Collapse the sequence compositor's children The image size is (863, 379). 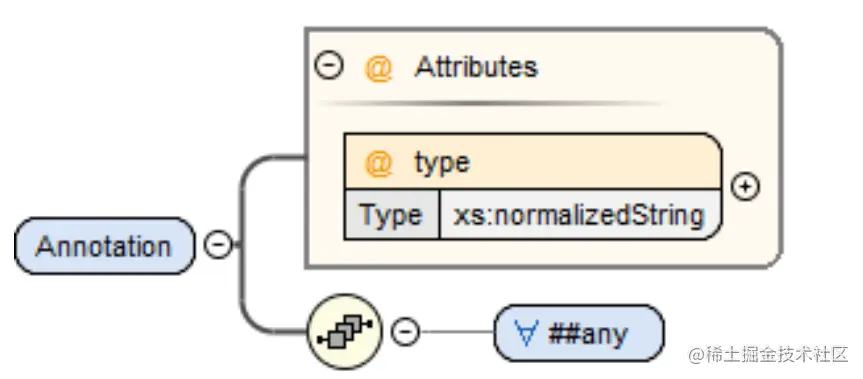point(405,332)
